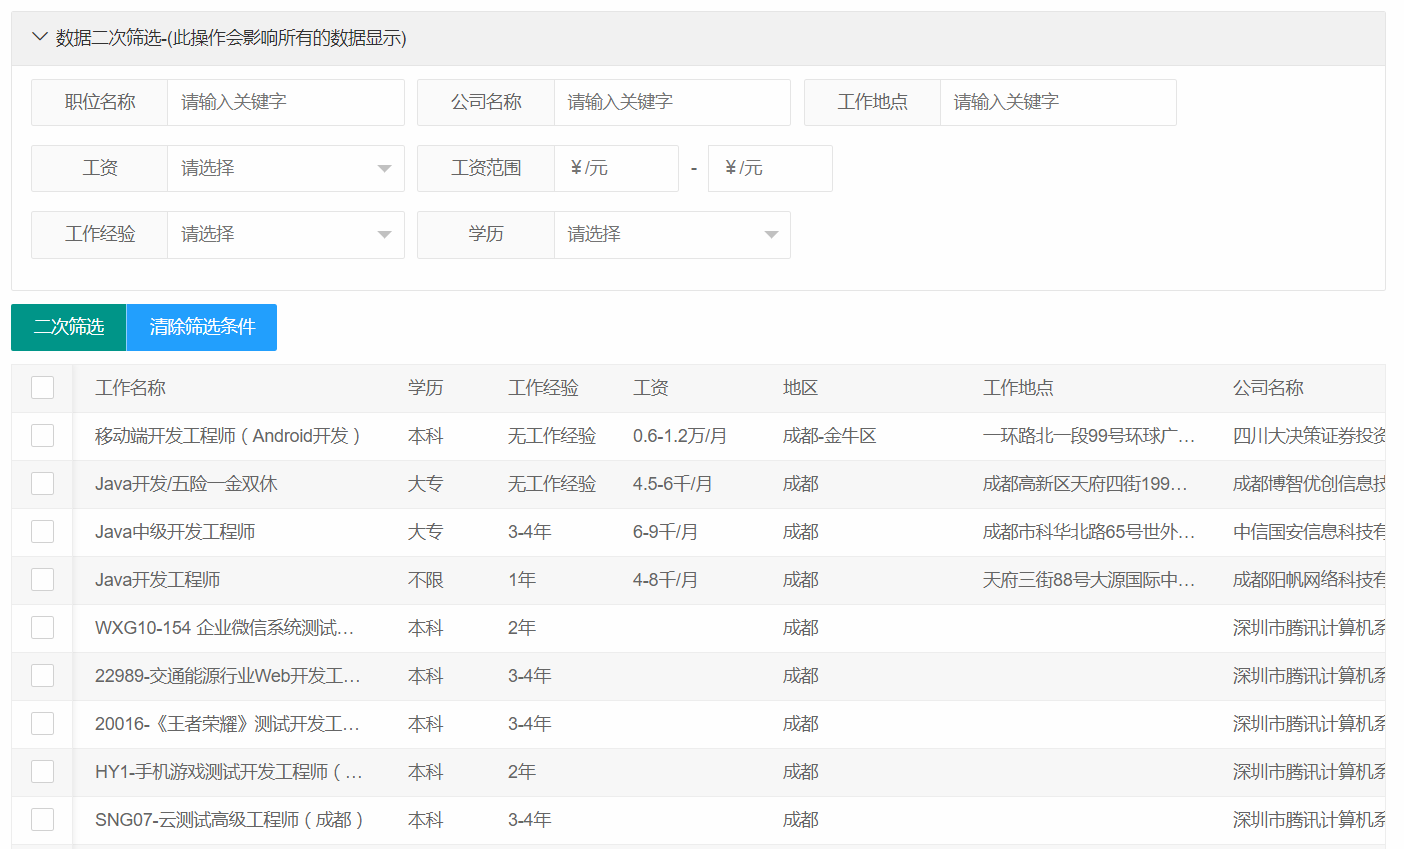
Task: Click the 工资 column header in table
Action: (x=651, y=388)
